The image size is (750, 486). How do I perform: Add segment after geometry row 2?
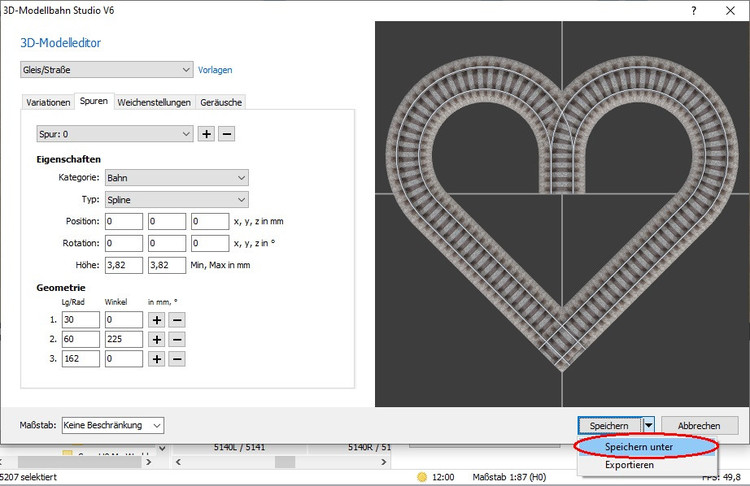(157, 340)
